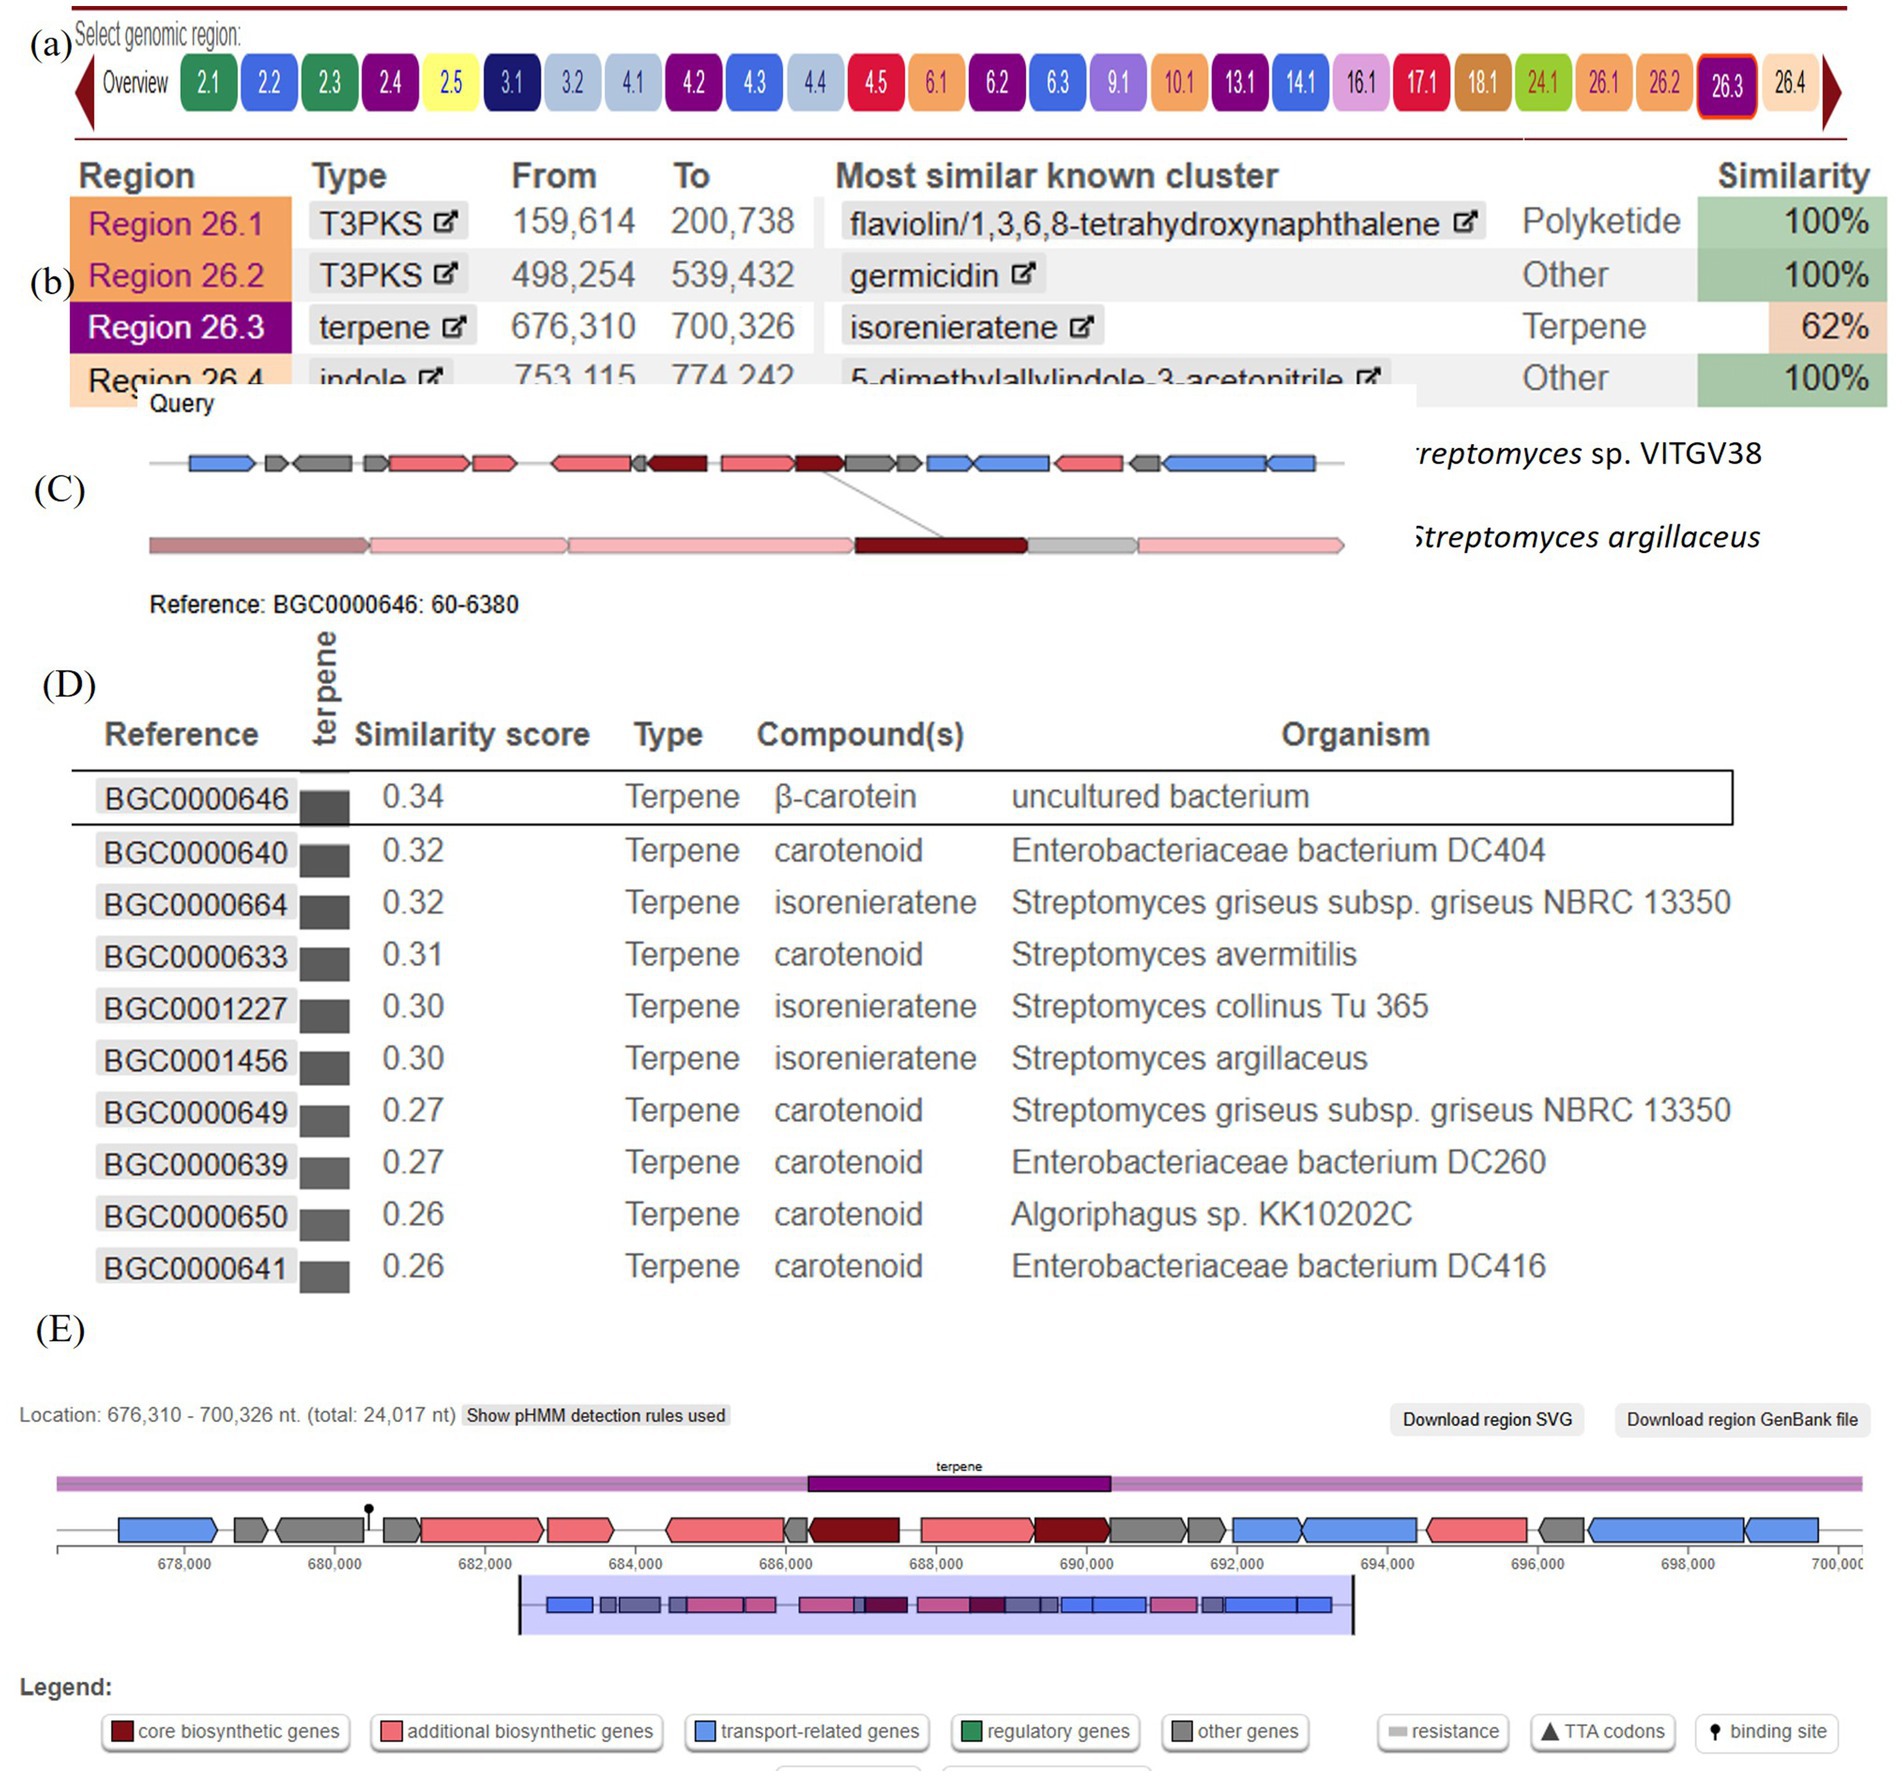Open external link icon beside germicidin
Screen dimensions: 1902x1777
tap(1022, 274)
